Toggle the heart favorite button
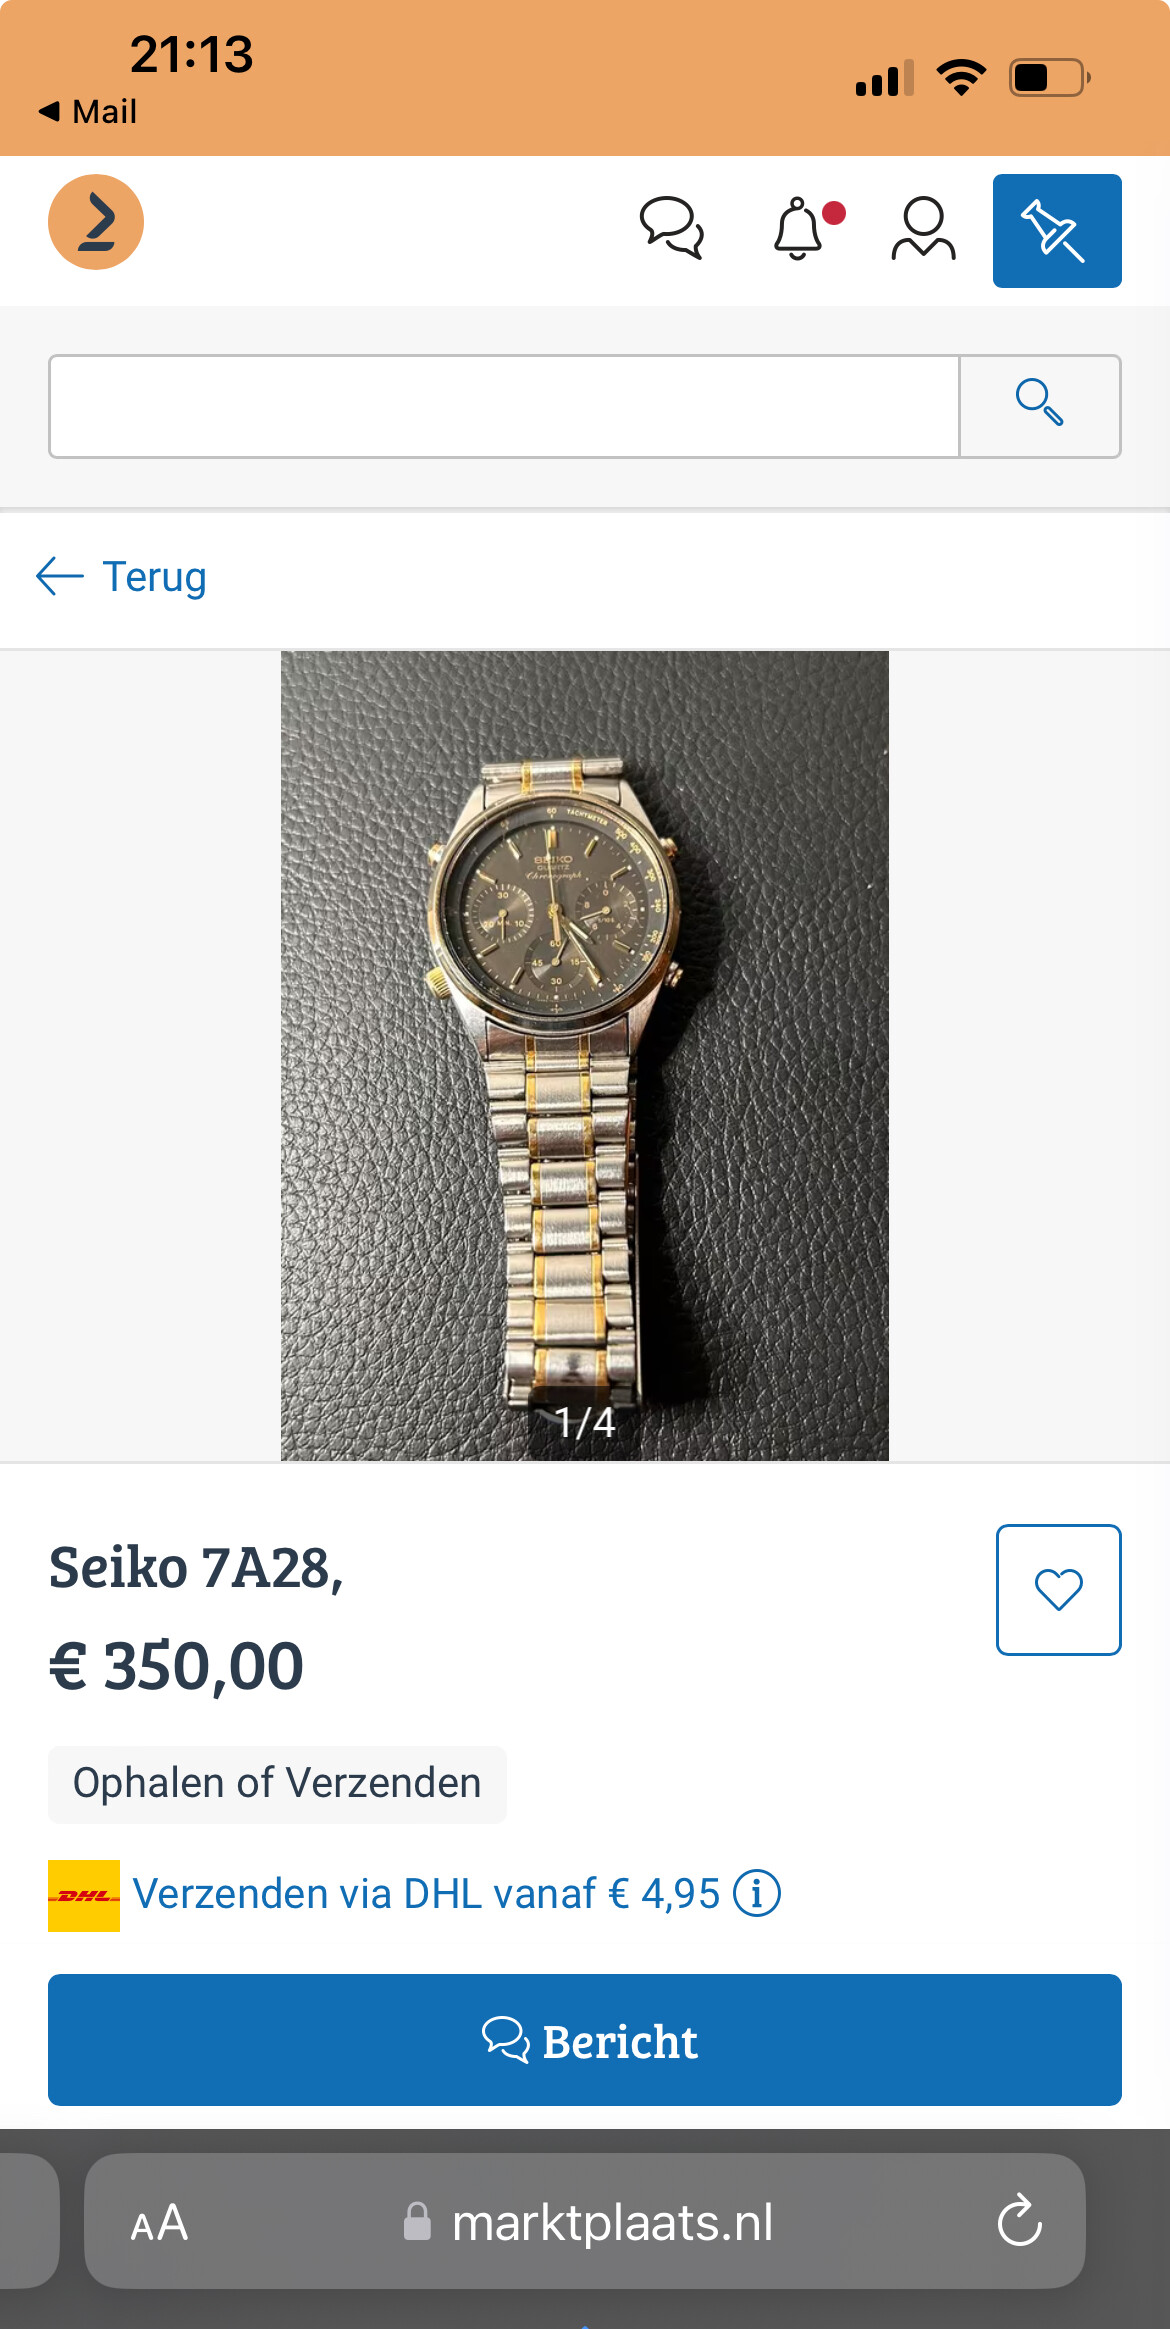The width and height of the screenshot is (1170, 2329). tap(1058, 1589)
